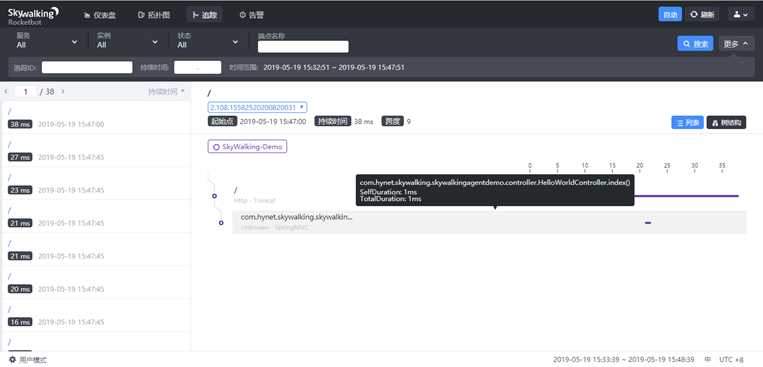This screenshot has width=763, height=367.
Task: Open footer time range 2019-05-19 15:33:39 picker
Action: (x=623, y=360)
